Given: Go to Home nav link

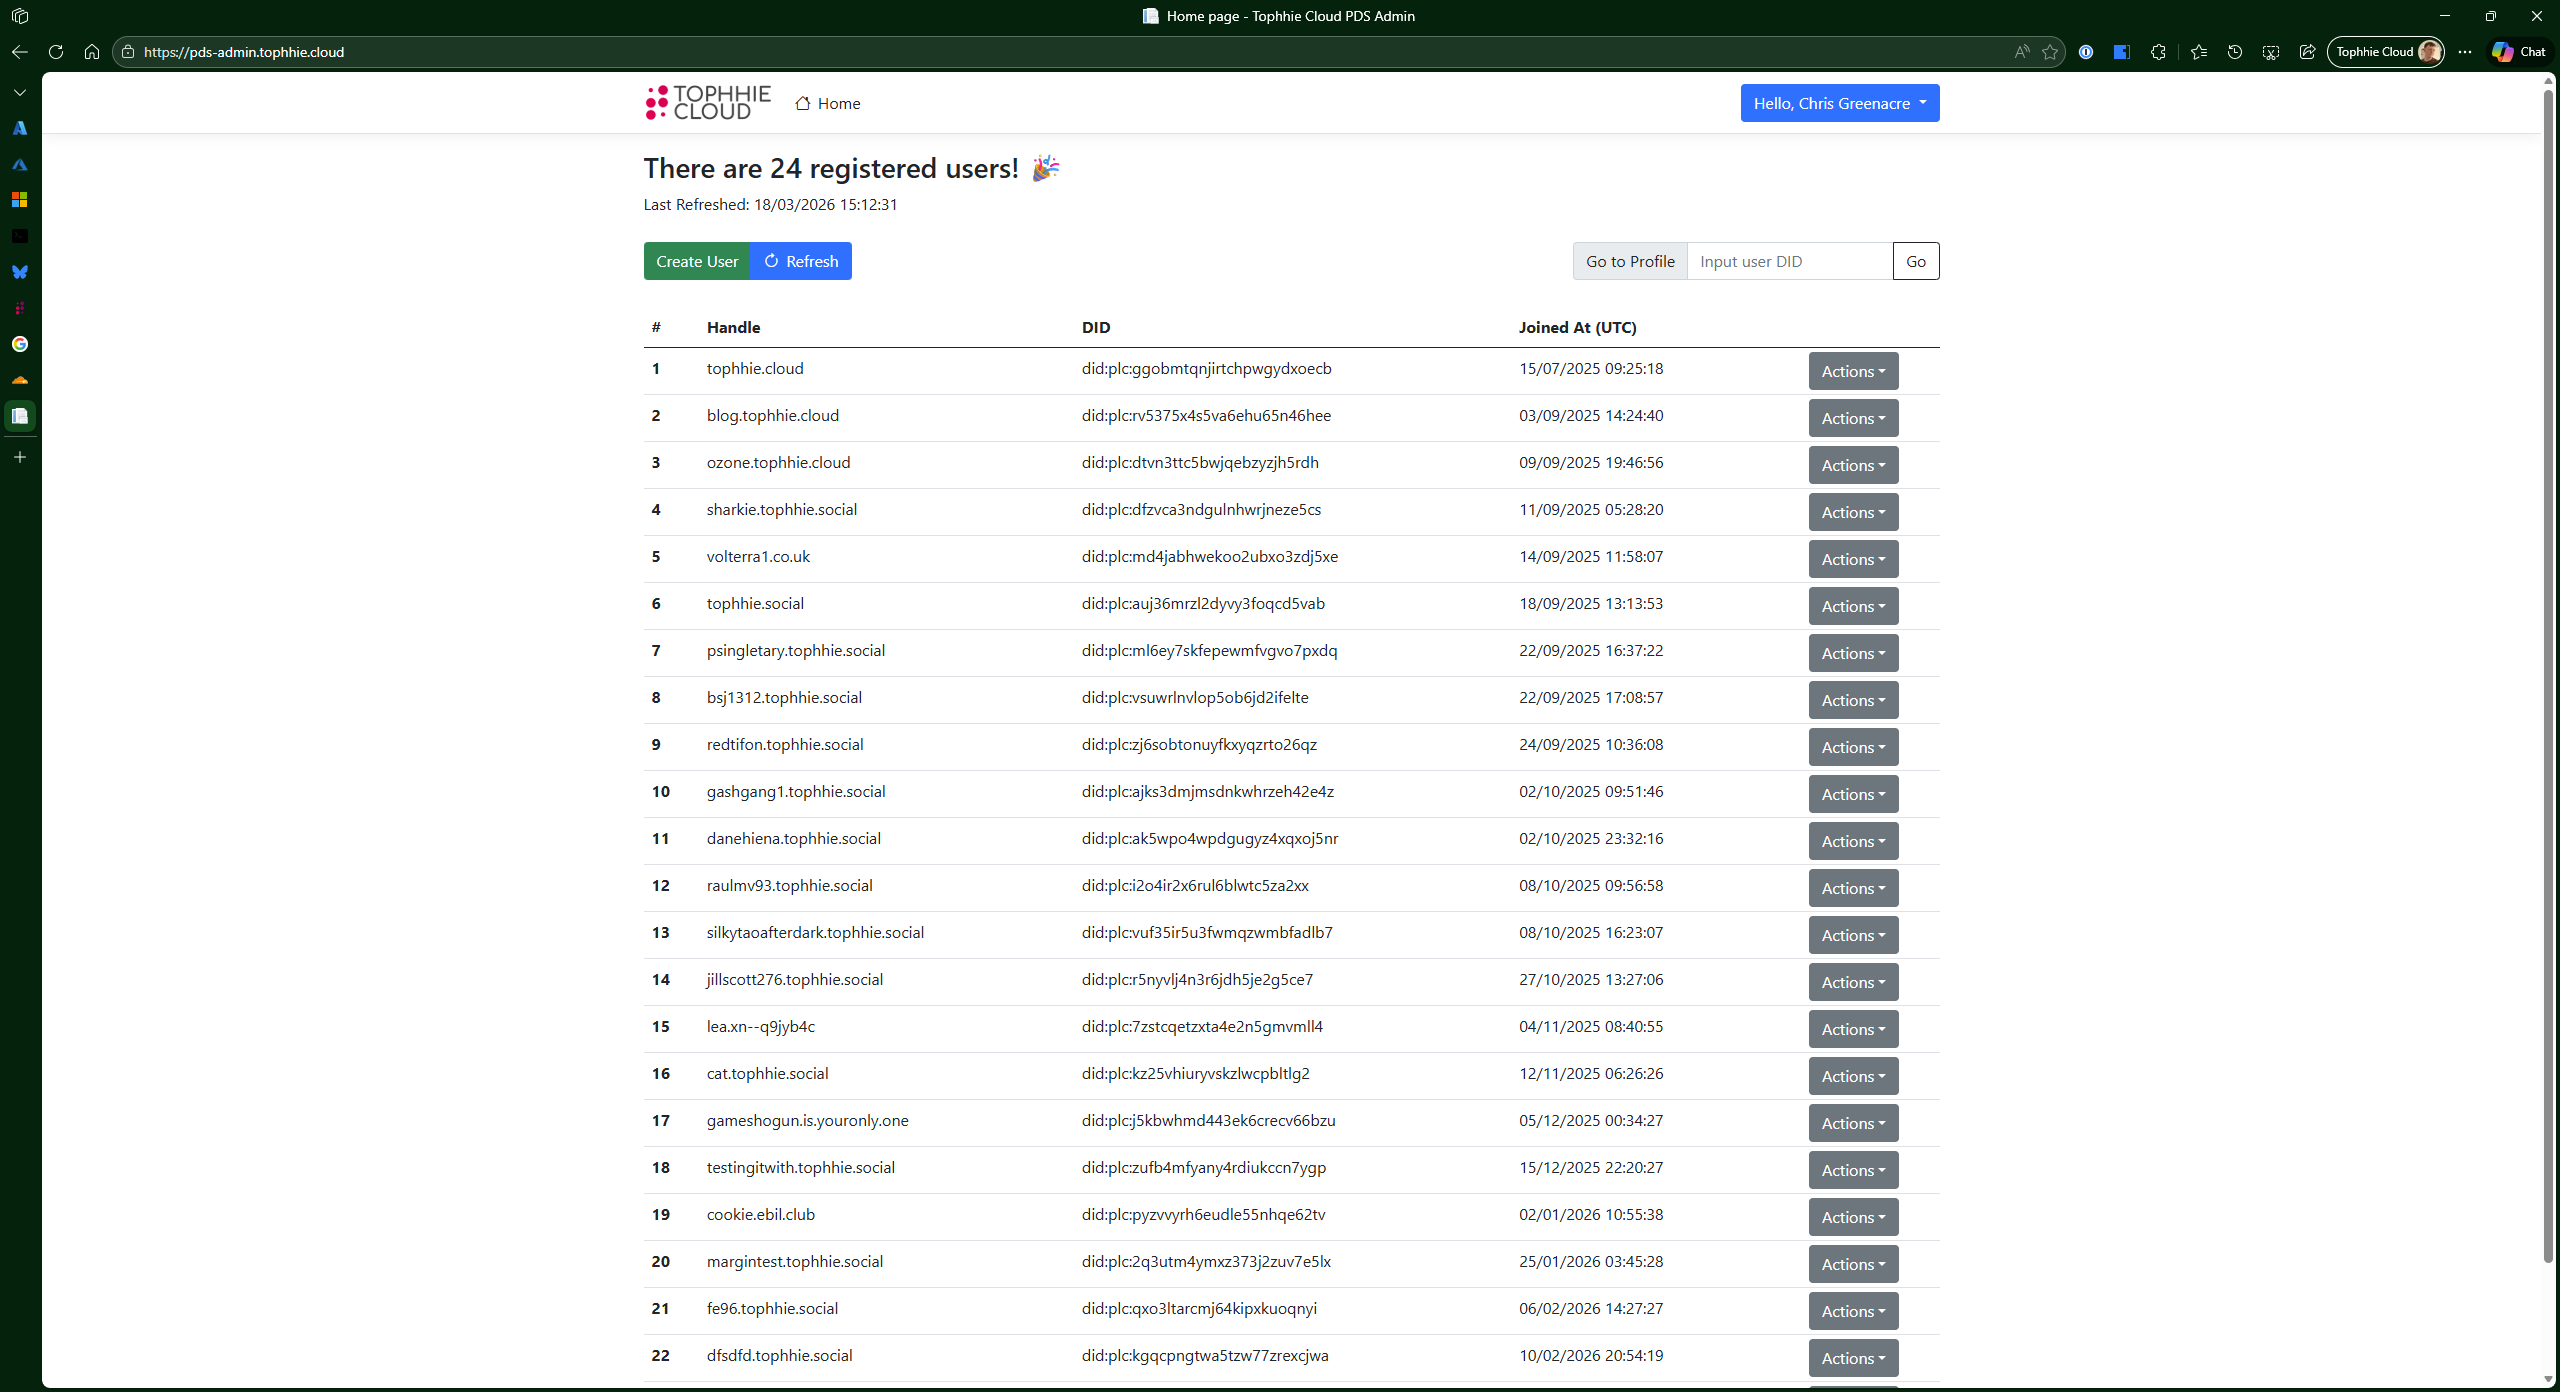Looking at the screenshot, I should 828,103.
